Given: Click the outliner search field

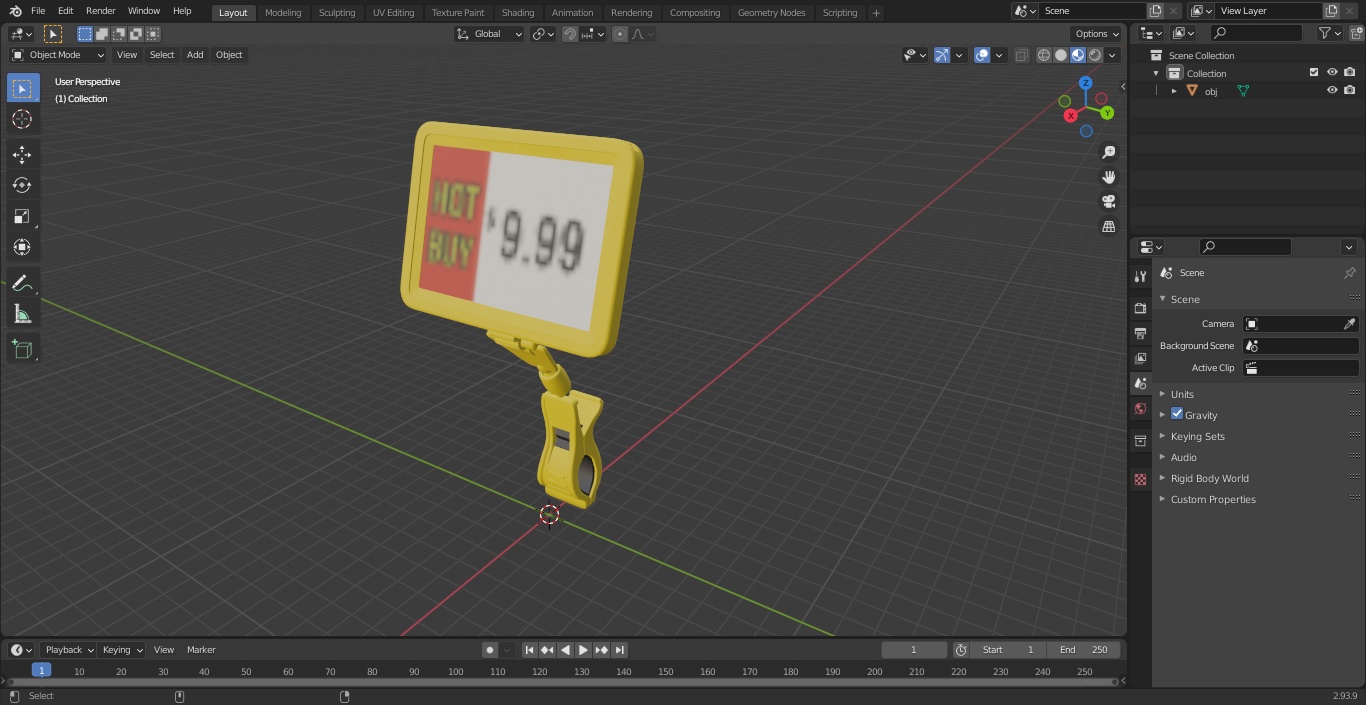Looking at the screenshot, I should [1257, 33].
